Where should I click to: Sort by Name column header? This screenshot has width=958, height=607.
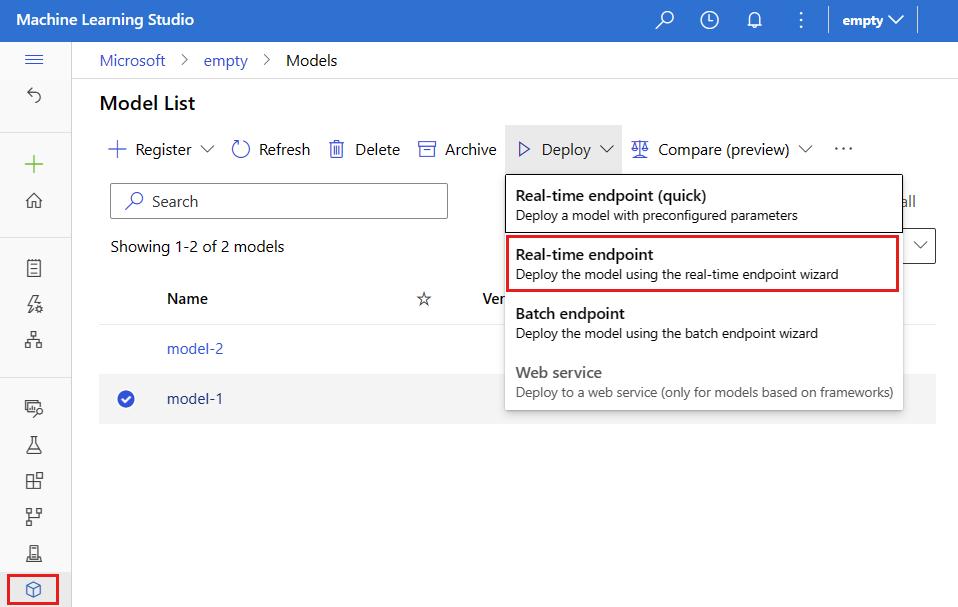(x=188, y=299)
